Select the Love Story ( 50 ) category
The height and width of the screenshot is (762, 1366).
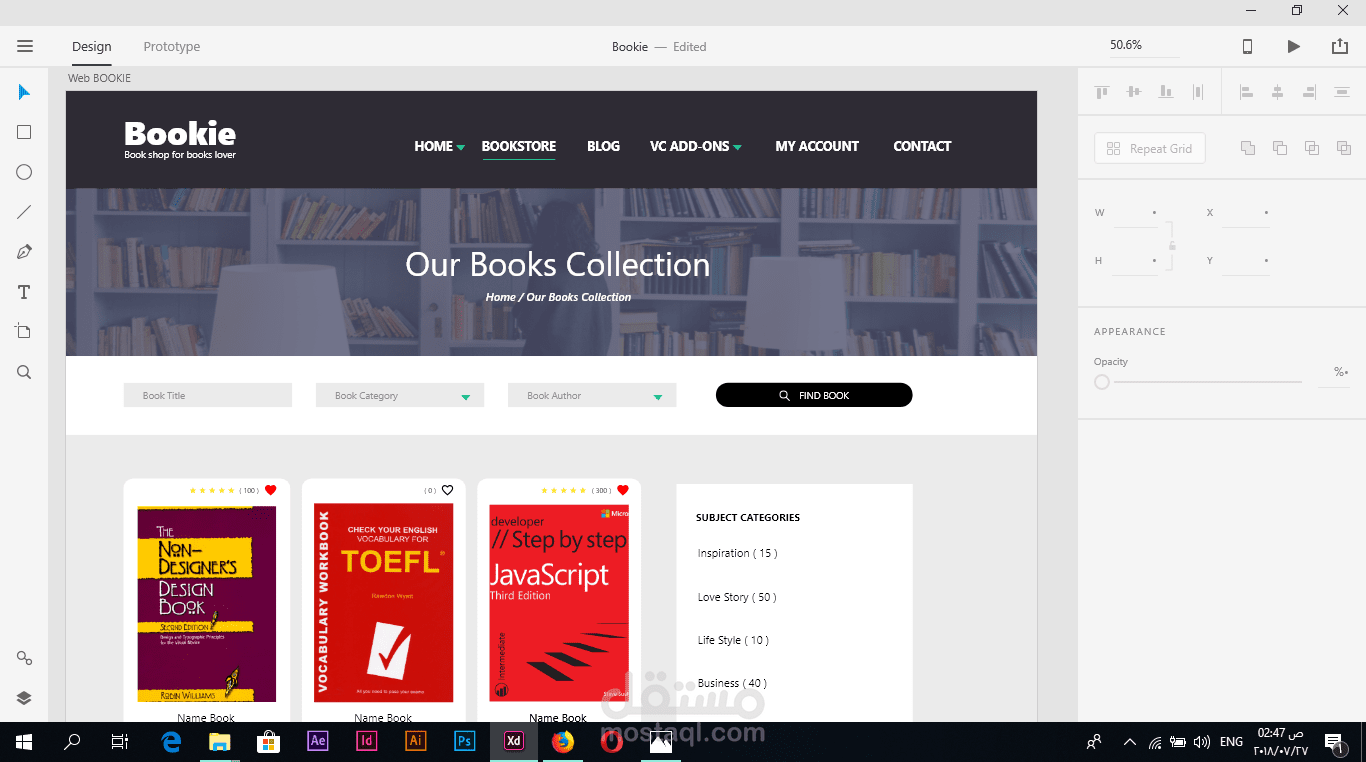[737, 597]
